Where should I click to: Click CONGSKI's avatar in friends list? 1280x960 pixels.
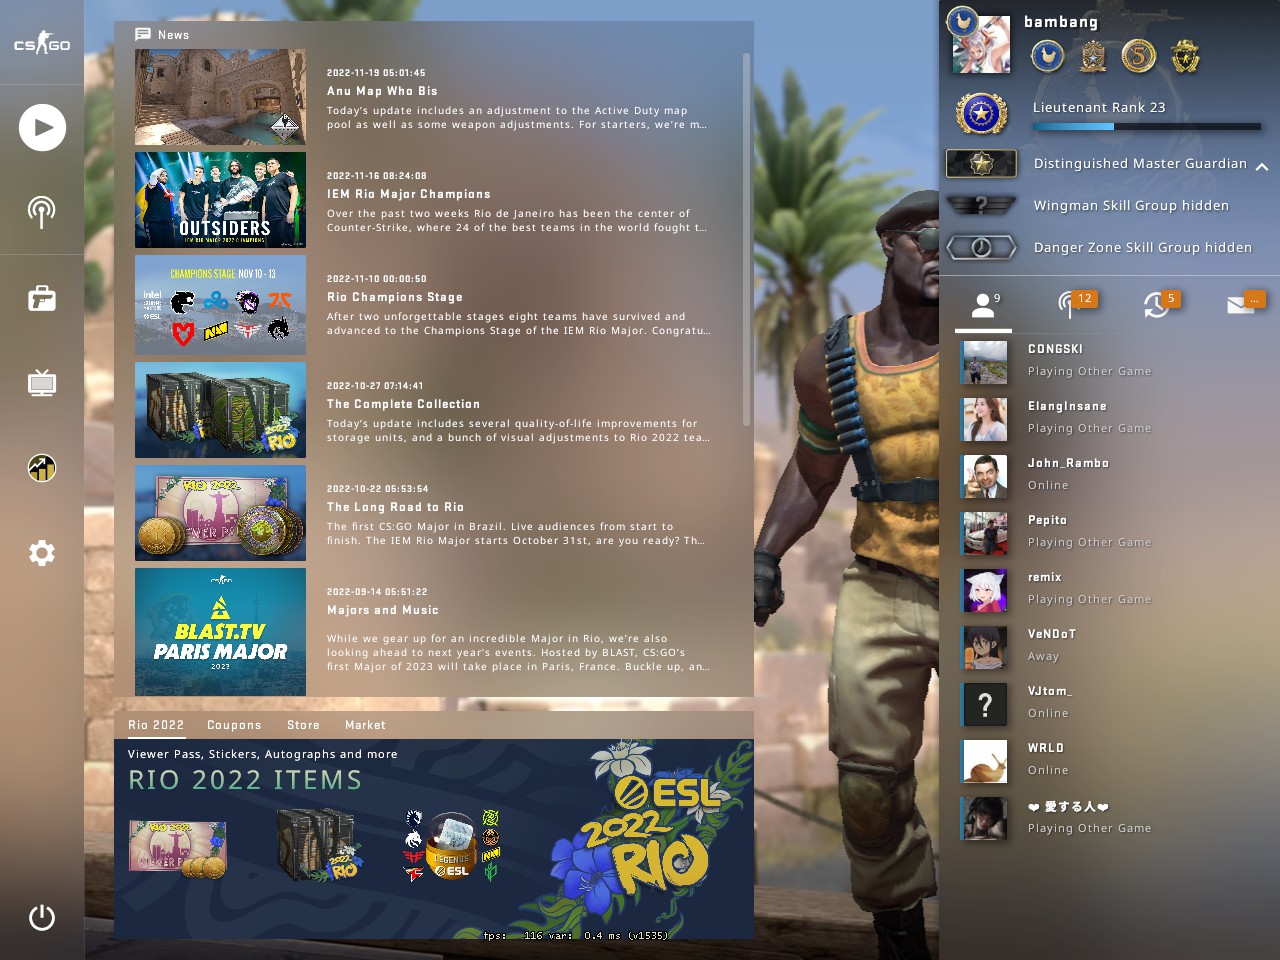pos(985,363)
